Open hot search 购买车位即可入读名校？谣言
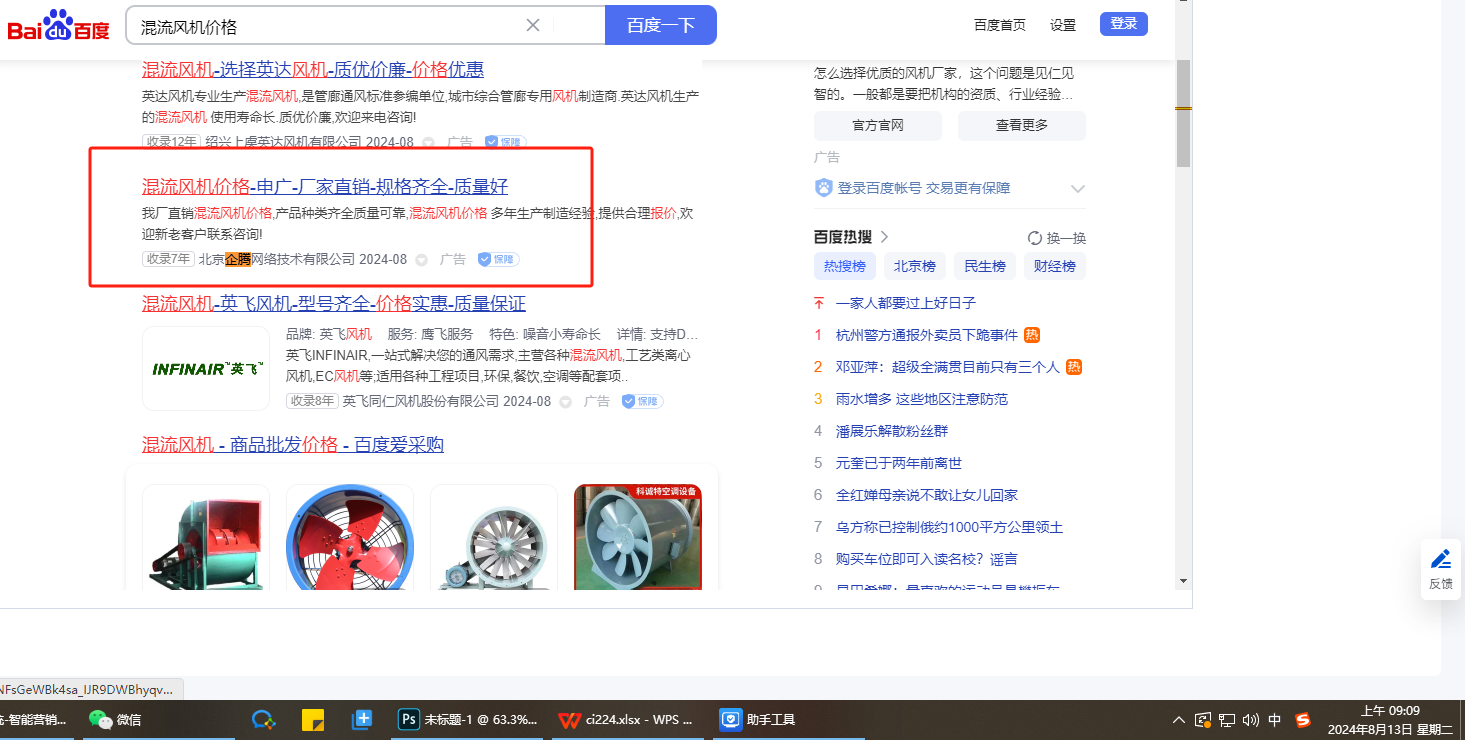The image size is (1465, 740). point(927,559)
